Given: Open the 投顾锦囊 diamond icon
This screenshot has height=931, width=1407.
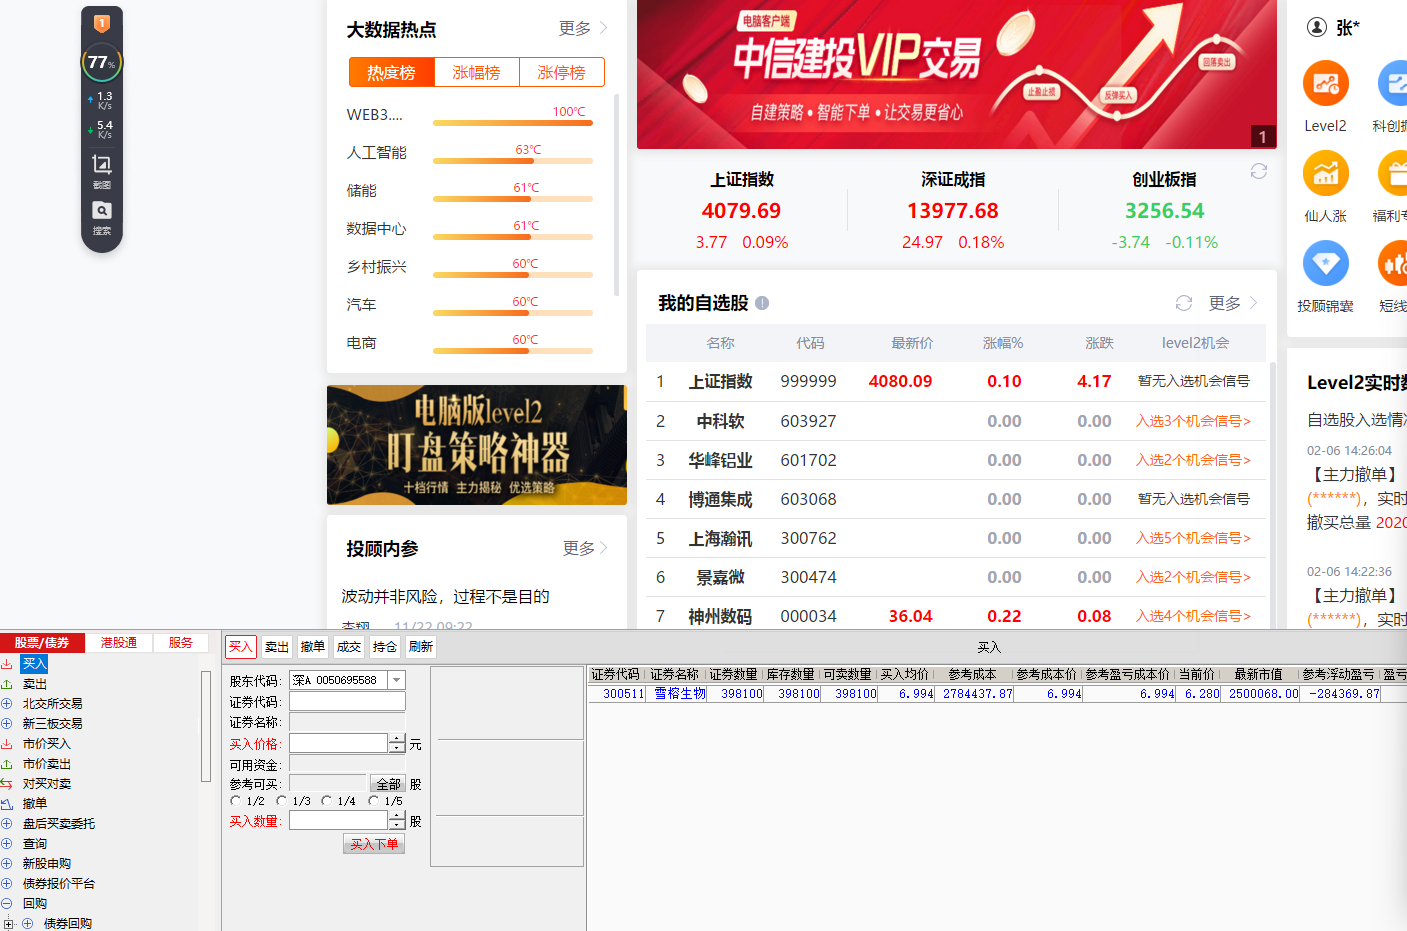Looking at the screenshot, I should (1325, 264).
